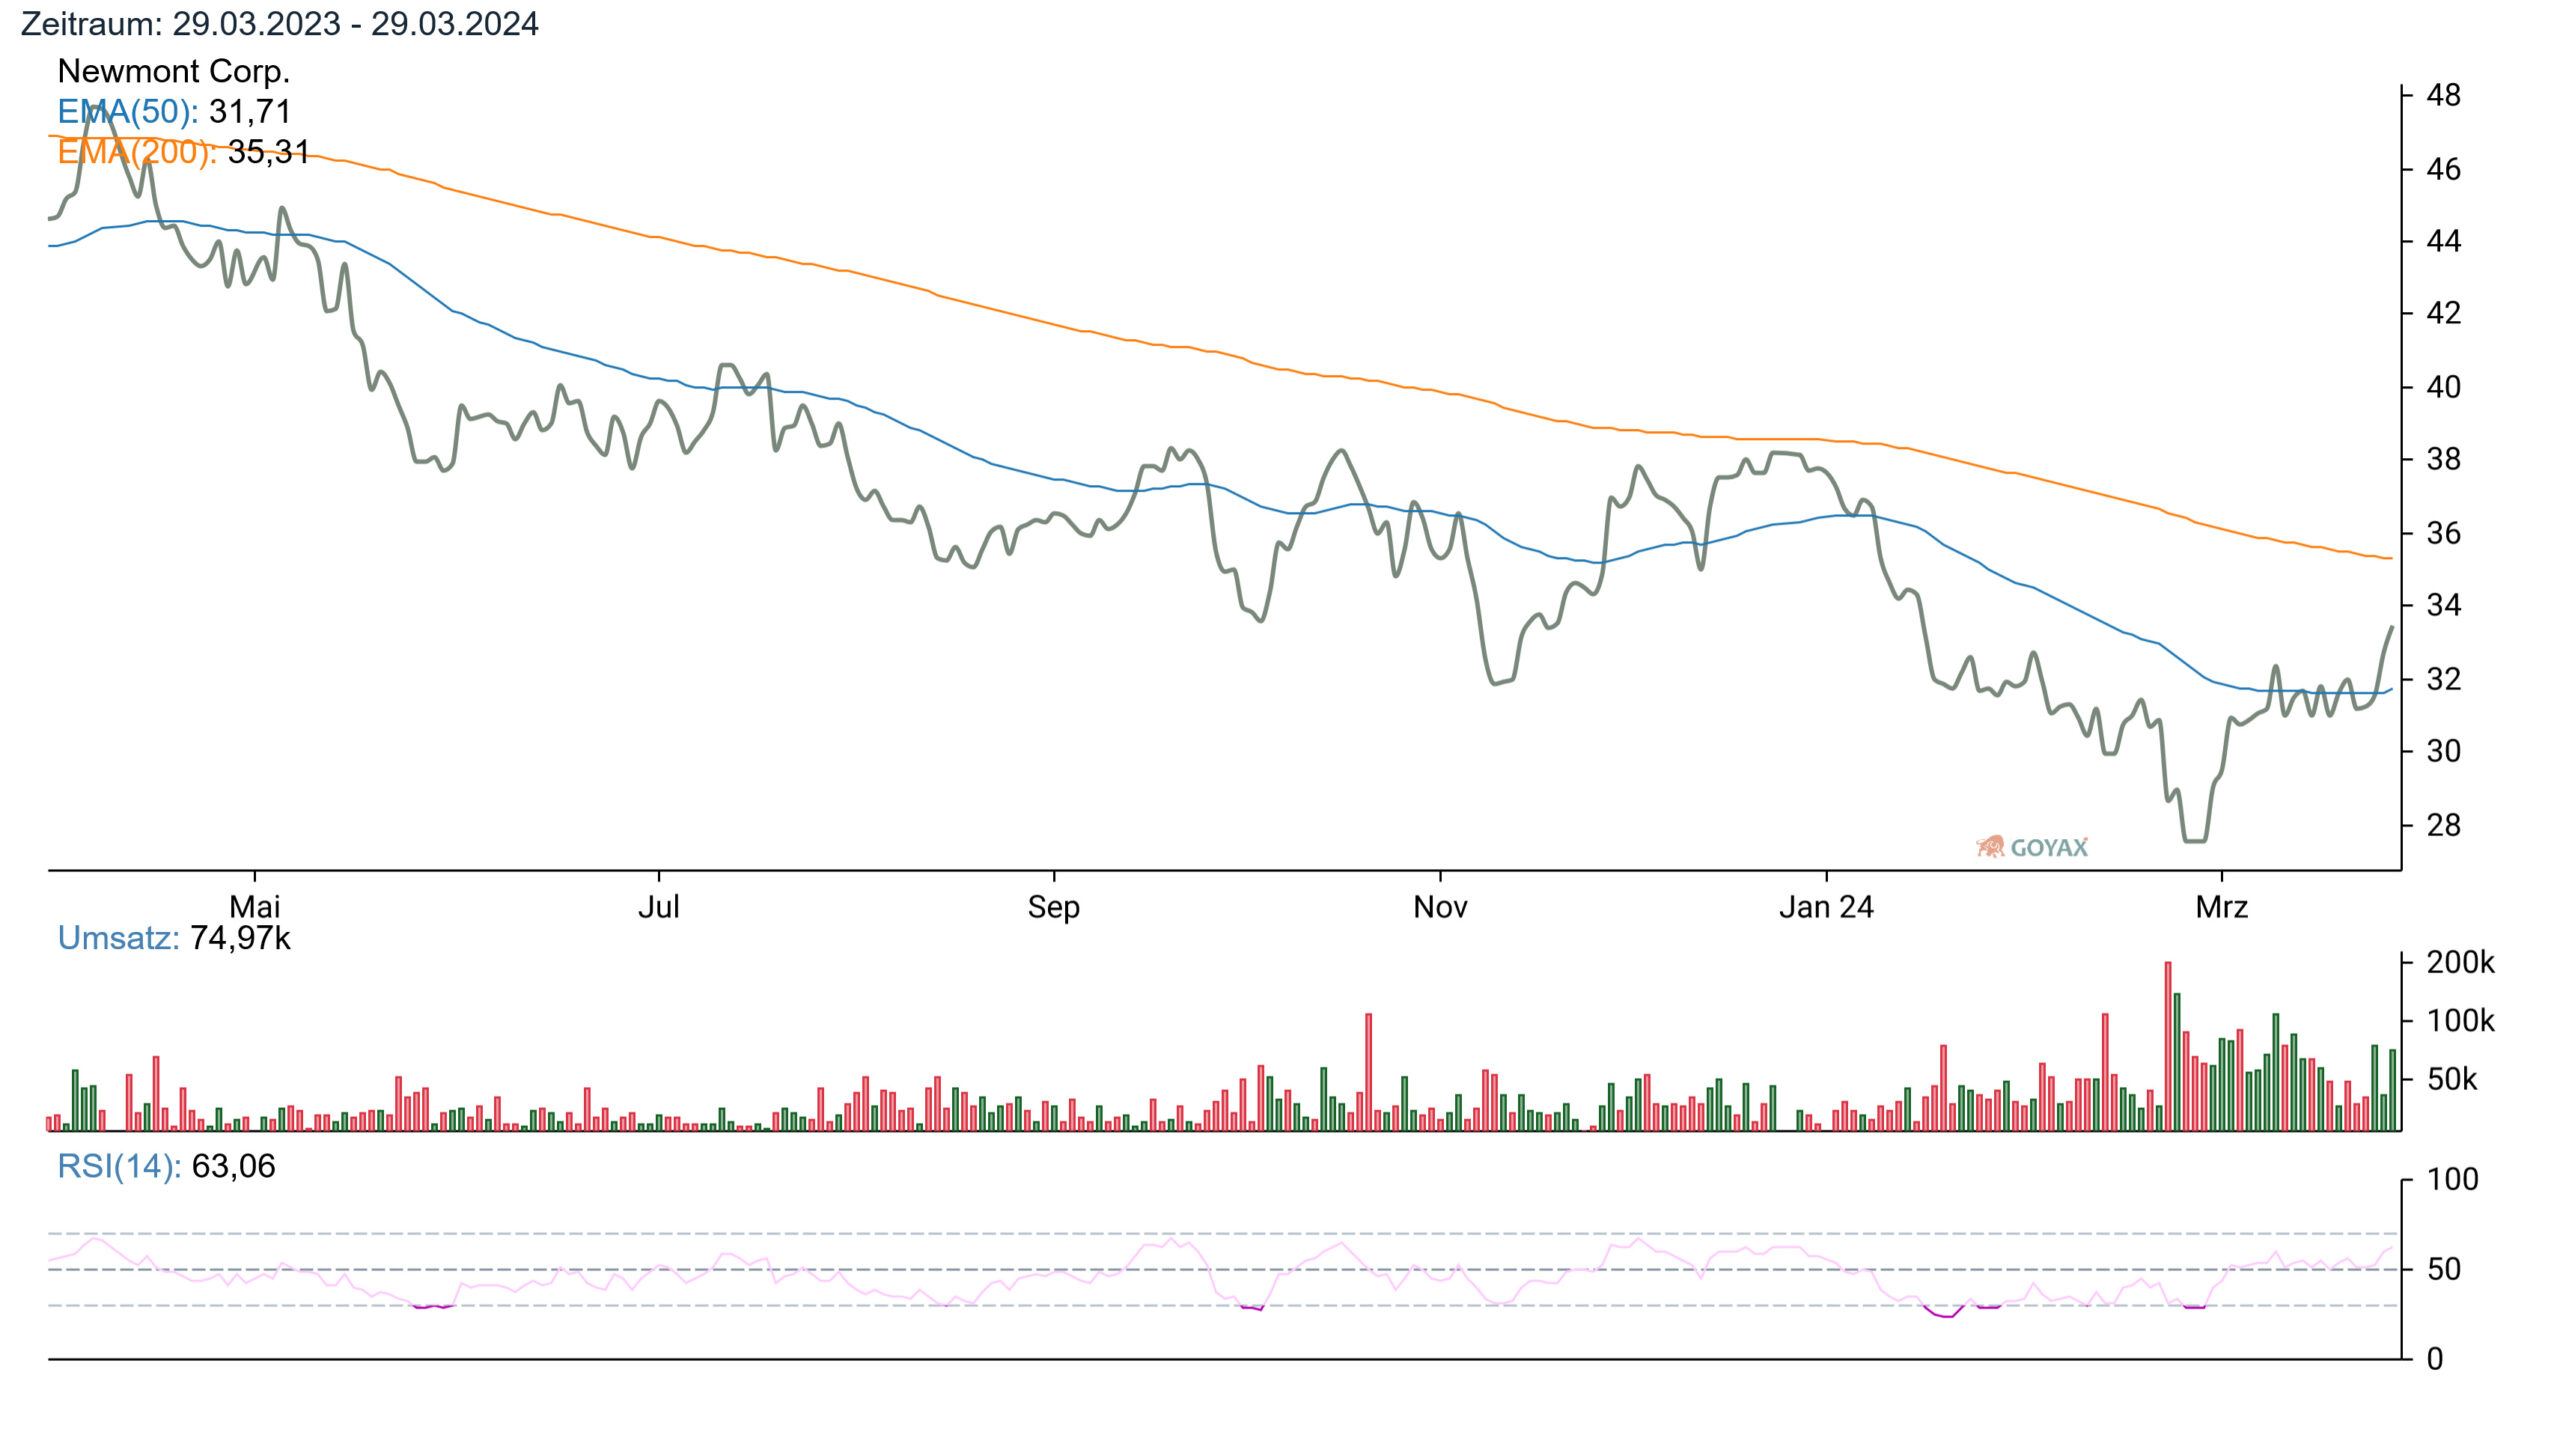Click the 200k volume axis label

point(2461,962)
